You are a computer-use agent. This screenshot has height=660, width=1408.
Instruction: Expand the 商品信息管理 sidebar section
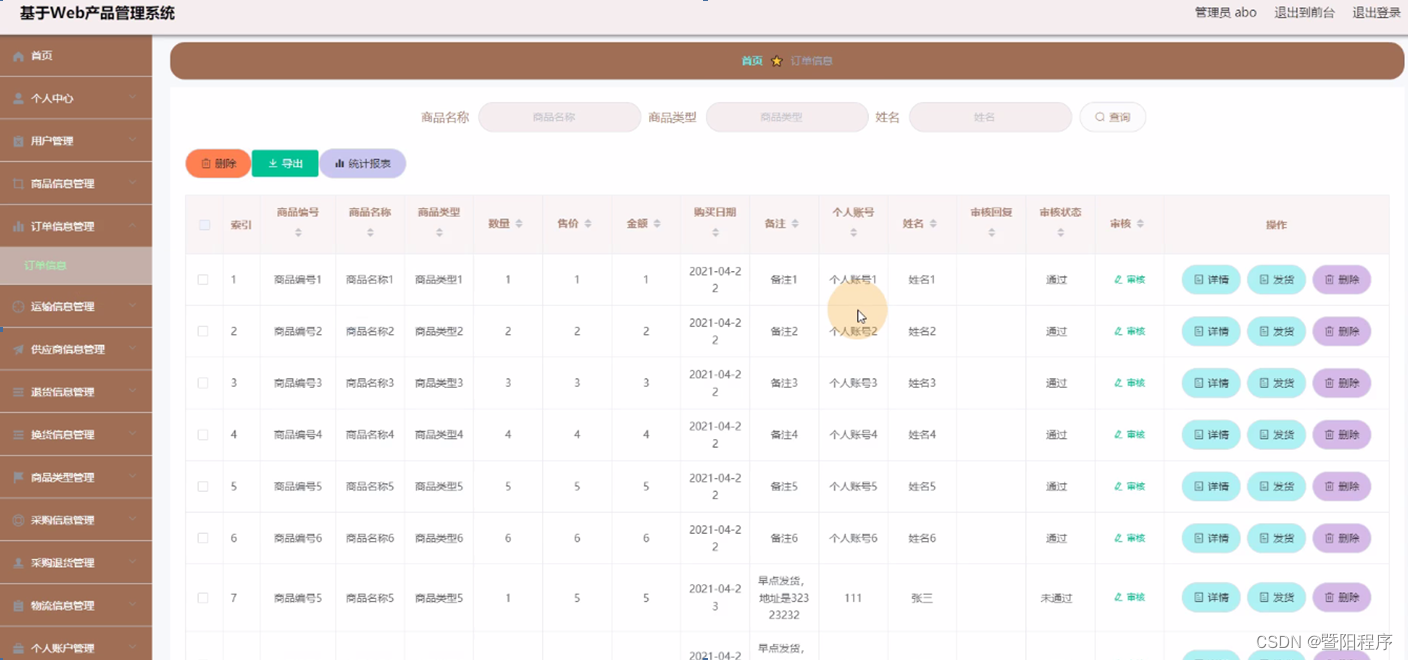75,183
